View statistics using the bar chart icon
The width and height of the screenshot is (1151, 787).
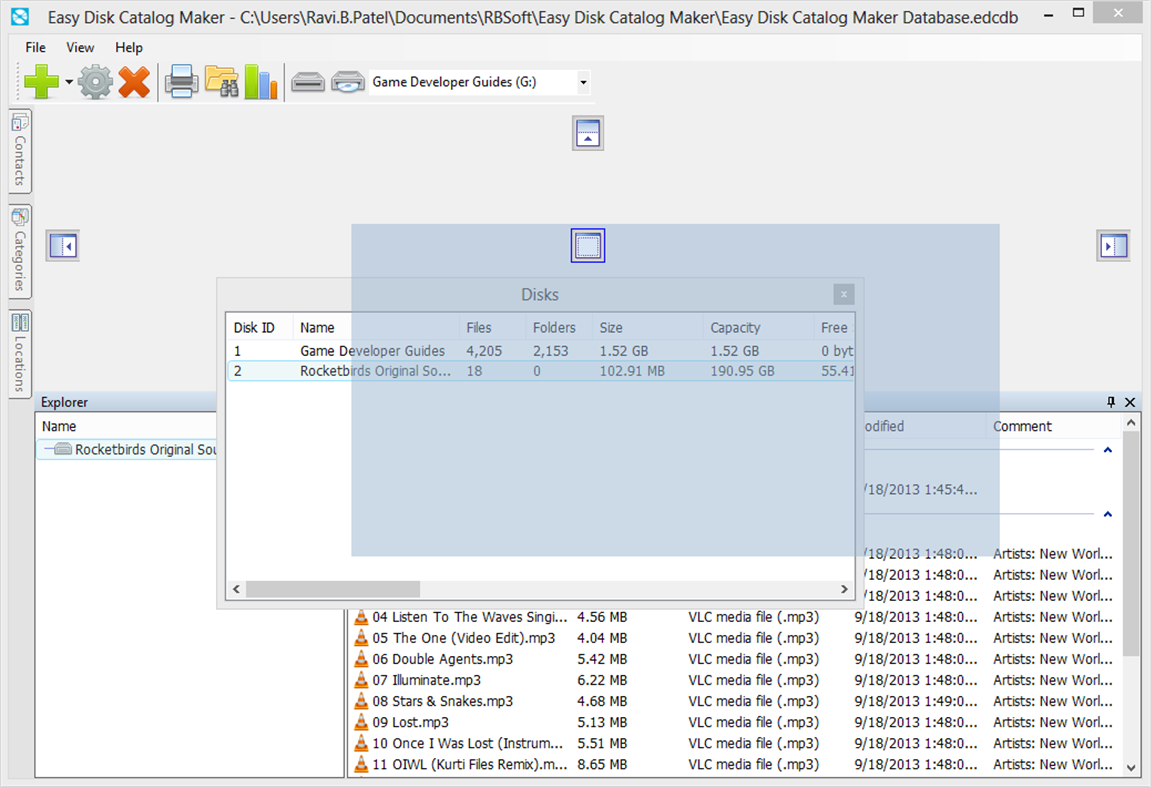click(260, 81)
